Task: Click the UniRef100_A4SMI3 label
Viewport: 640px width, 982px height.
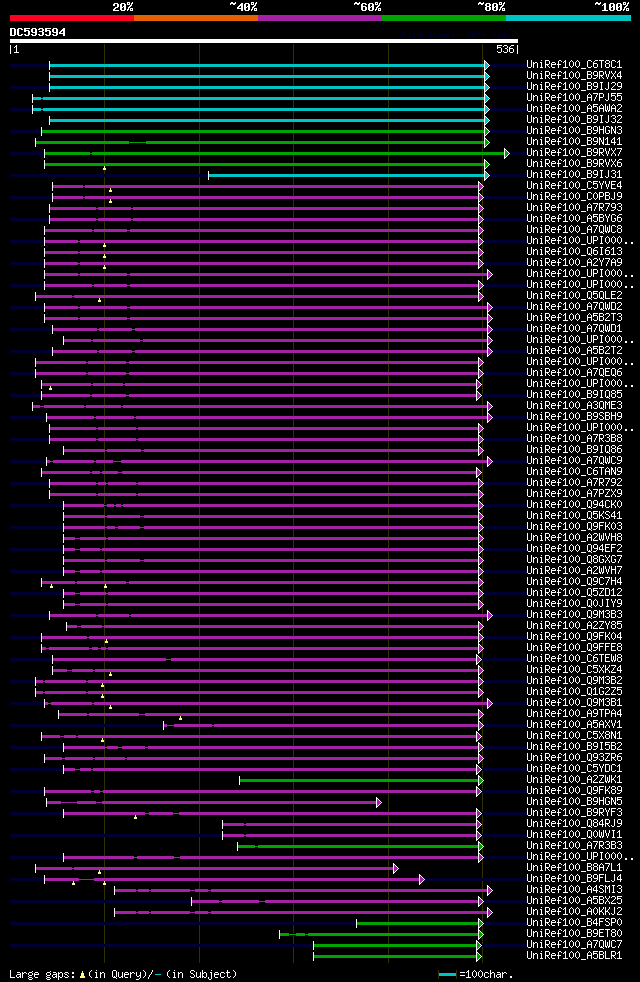Action: pos(574,890)
